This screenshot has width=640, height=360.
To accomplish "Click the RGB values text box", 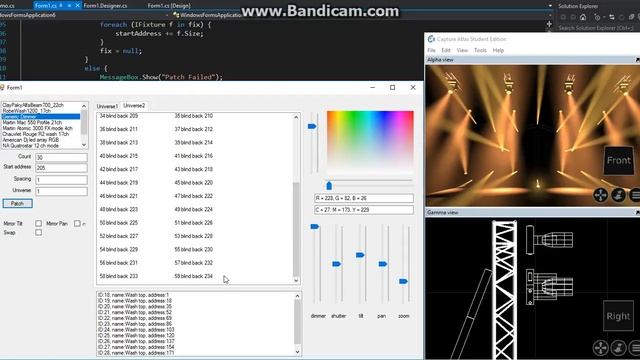I will (x=364, y=198).
